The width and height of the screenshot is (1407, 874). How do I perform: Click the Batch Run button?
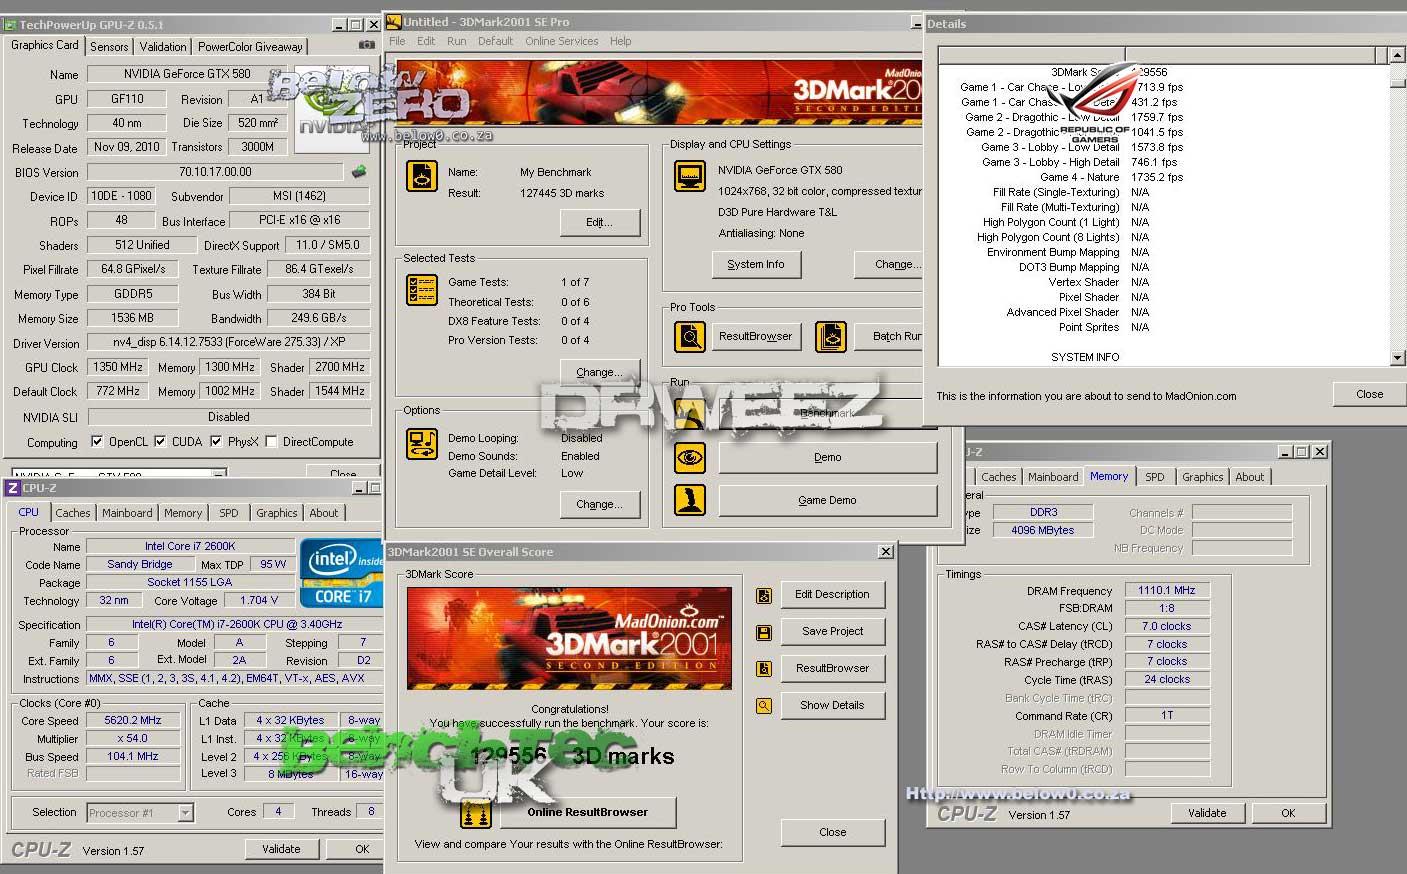coord(890,336)
